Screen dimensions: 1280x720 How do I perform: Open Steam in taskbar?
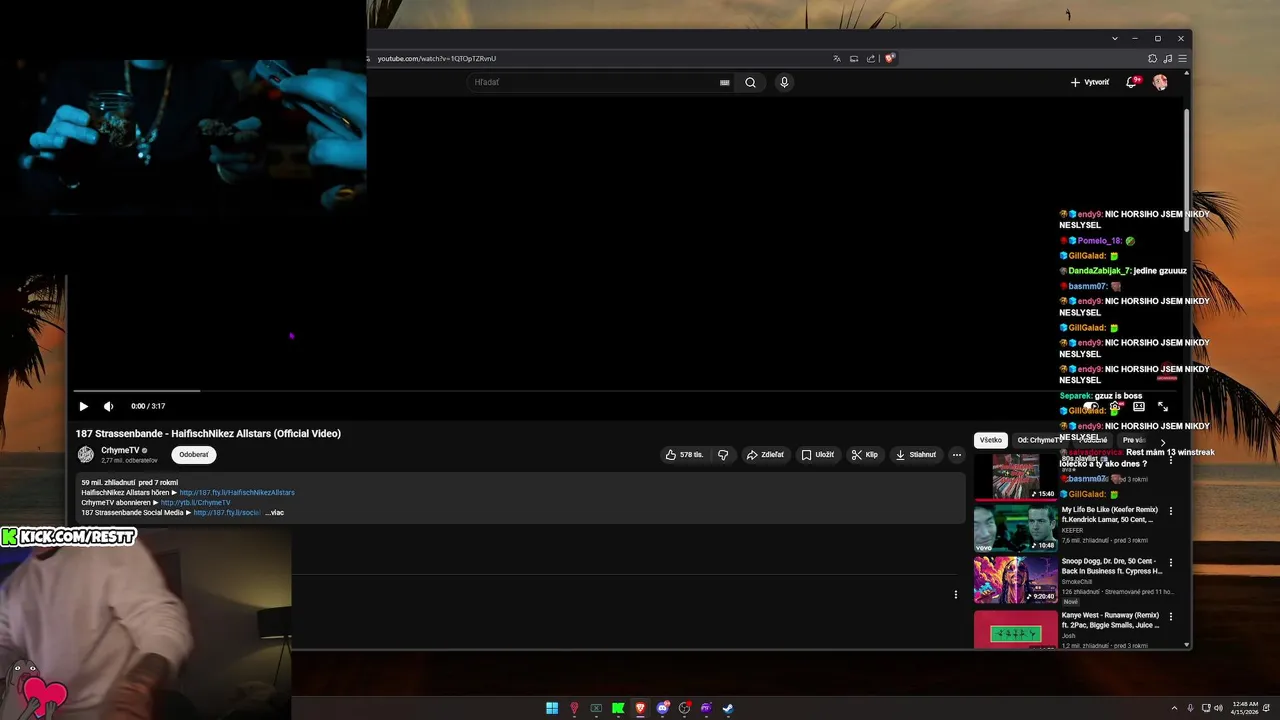click(728, 708)
